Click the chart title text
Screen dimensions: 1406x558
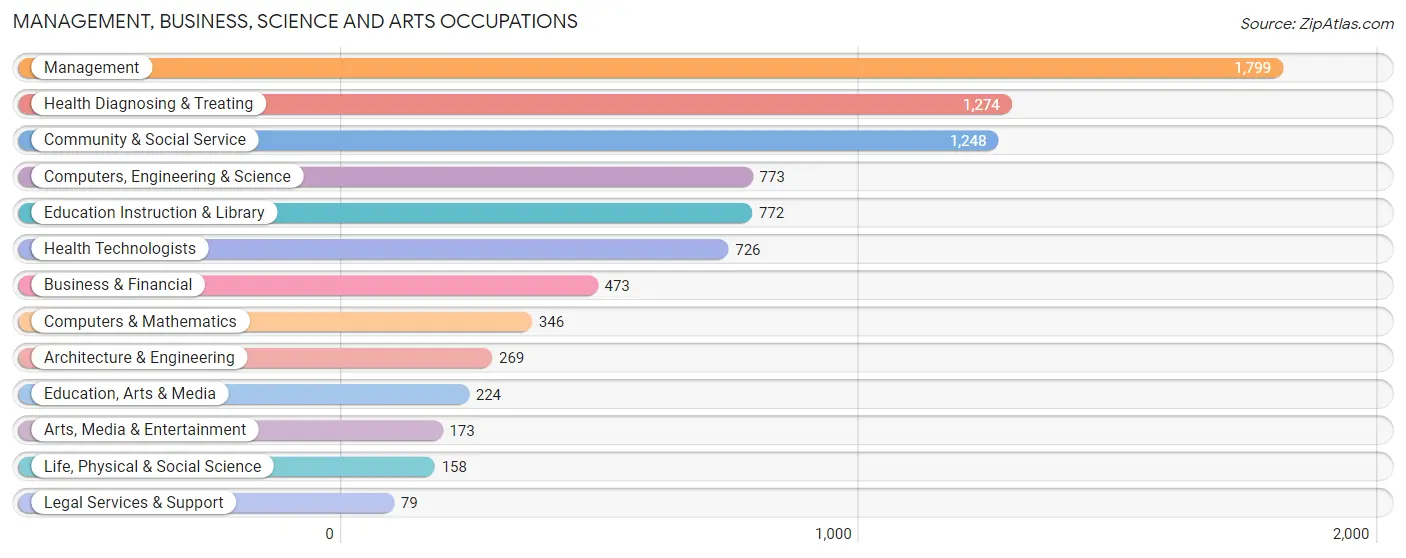295,21
